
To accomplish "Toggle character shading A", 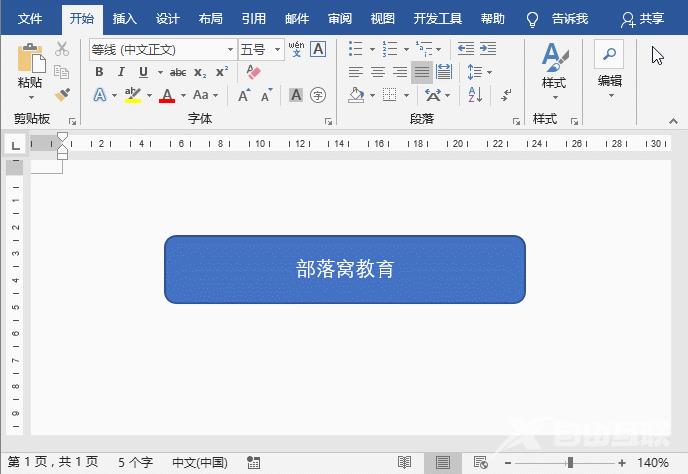I will [296, 95].
